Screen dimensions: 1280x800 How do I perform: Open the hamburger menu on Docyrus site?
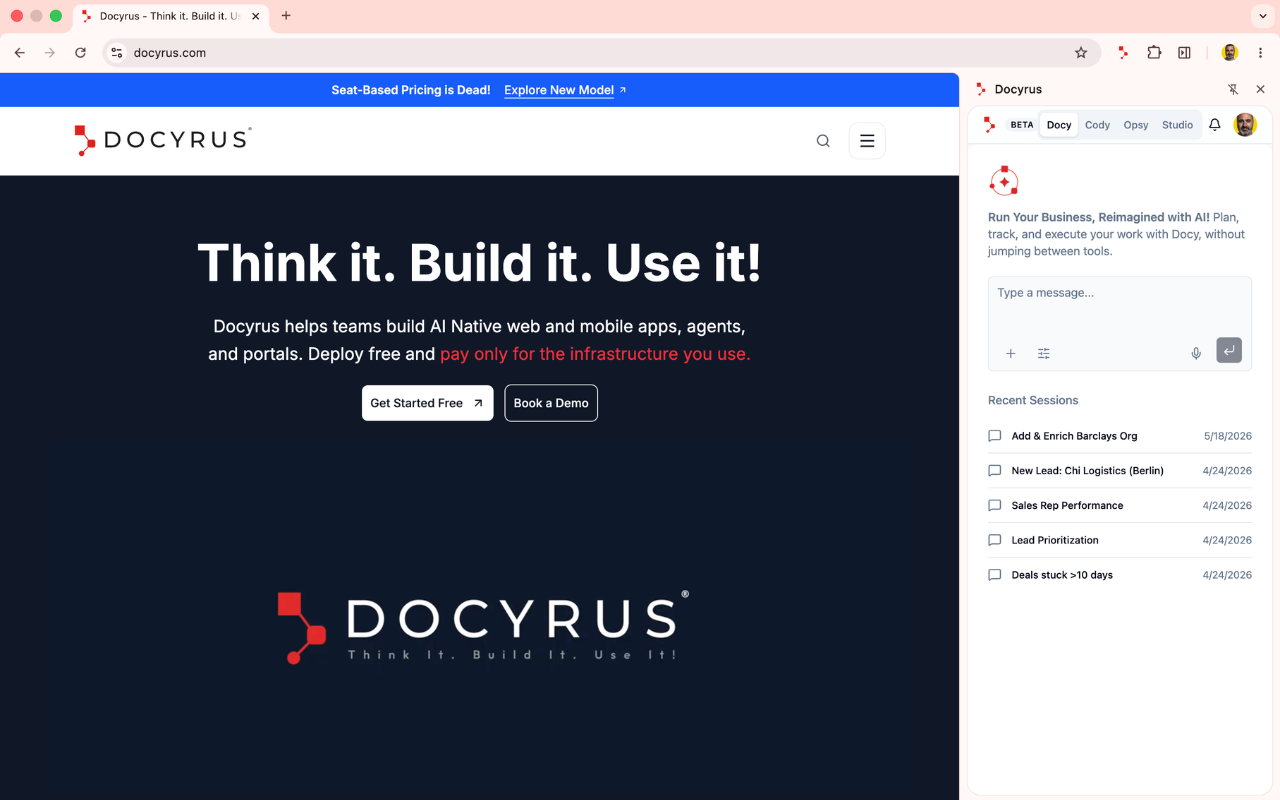(867, 141)
